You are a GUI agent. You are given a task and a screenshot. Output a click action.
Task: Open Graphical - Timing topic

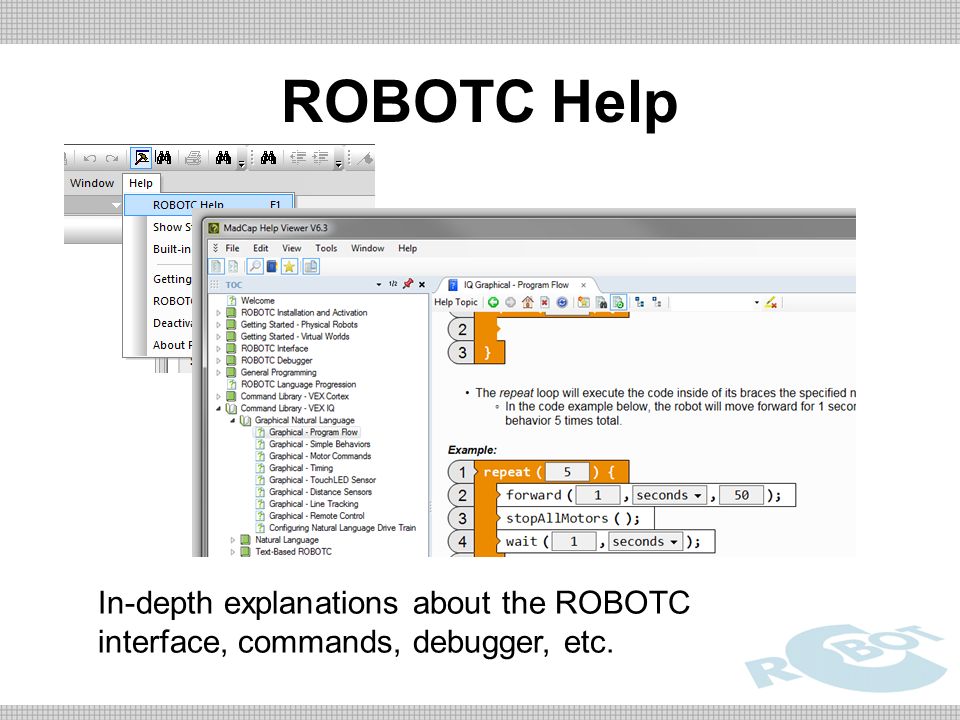point(301,468)
